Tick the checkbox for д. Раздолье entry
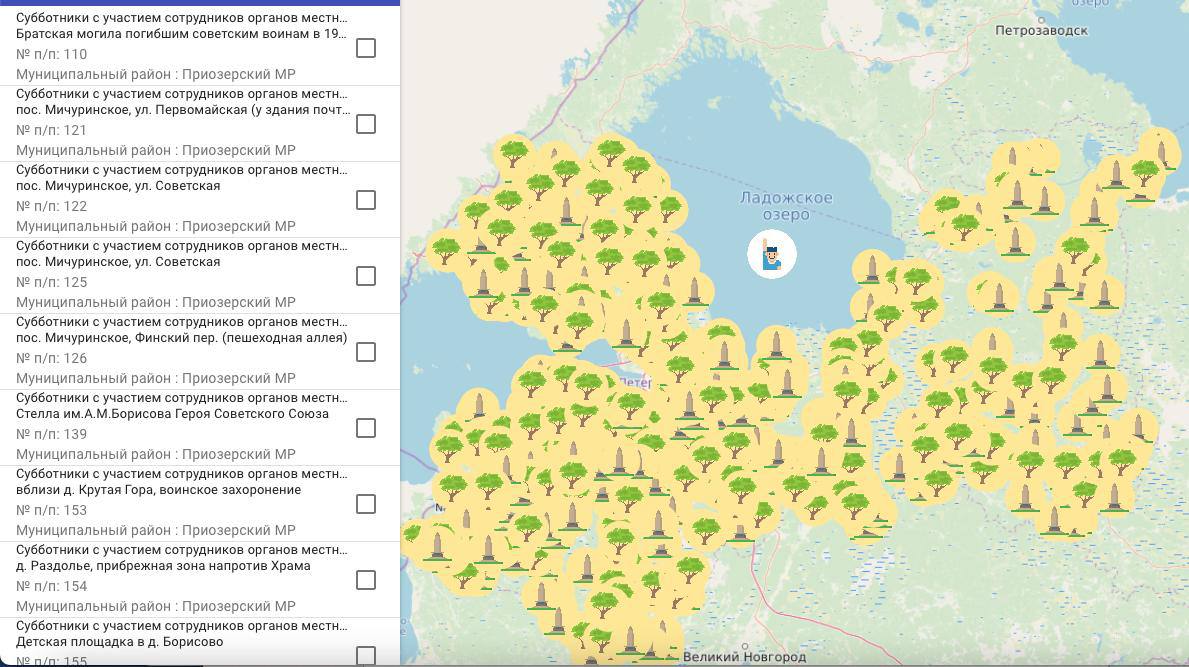The height and width of the screenshot is (667, 1189). (x=366, y=580)
